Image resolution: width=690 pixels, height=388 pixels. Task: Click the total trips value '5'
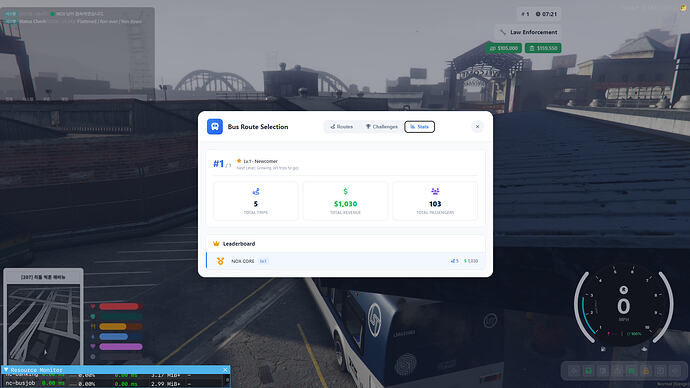pyautogui.click(x=256, y=204)
